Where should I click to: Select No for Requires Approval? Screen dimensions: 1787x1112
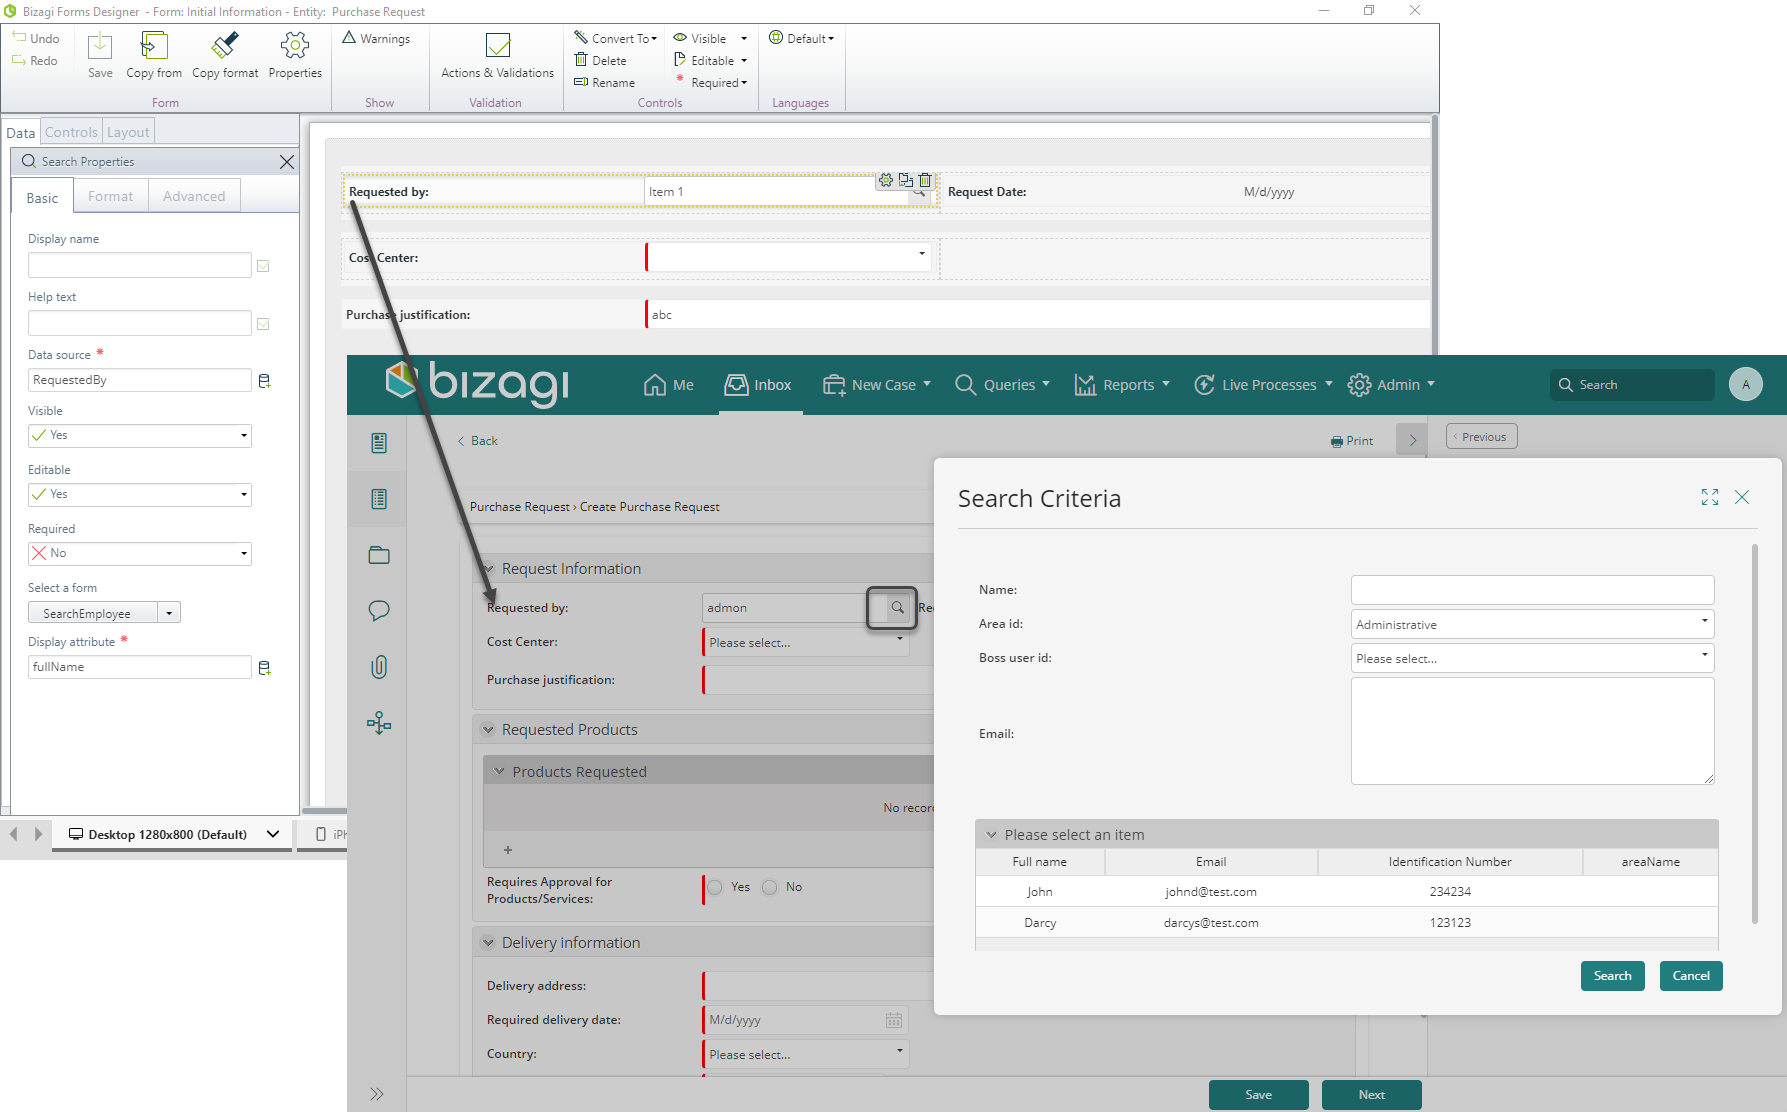tap(770, 887)
